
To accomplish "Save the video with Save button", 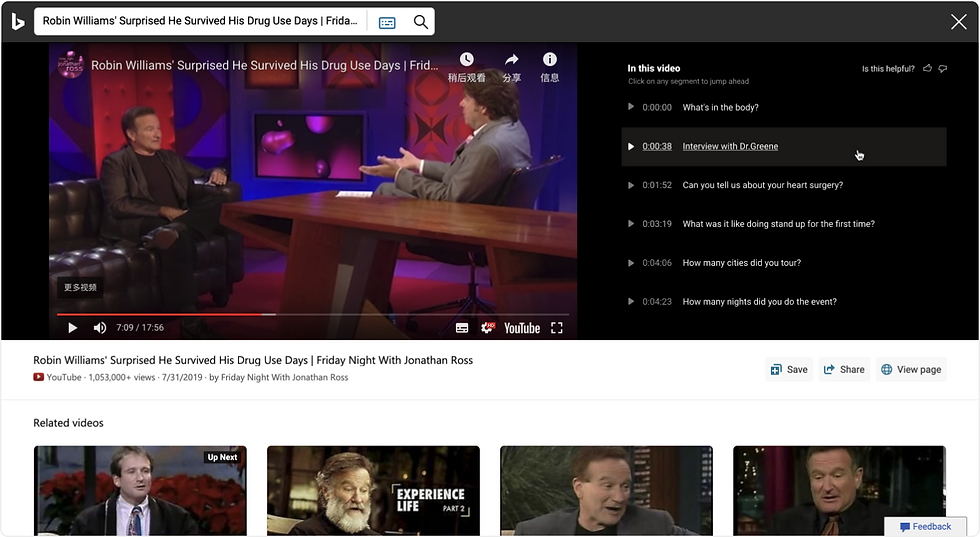I will tap(789, 369).
